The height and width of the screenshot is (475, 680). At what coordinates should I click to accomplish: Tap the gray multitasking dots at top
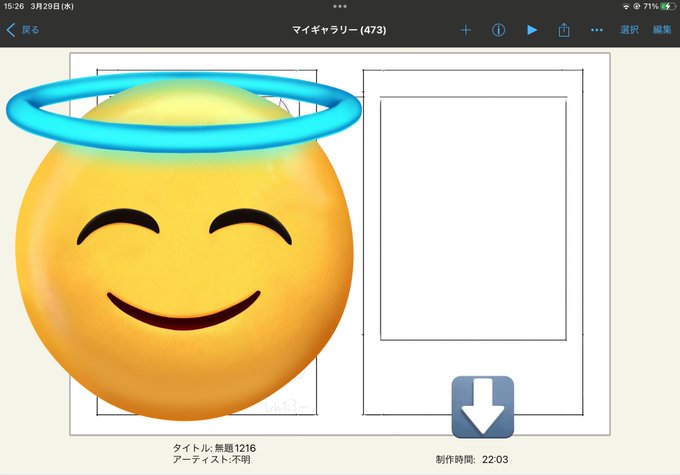[340, 6]
